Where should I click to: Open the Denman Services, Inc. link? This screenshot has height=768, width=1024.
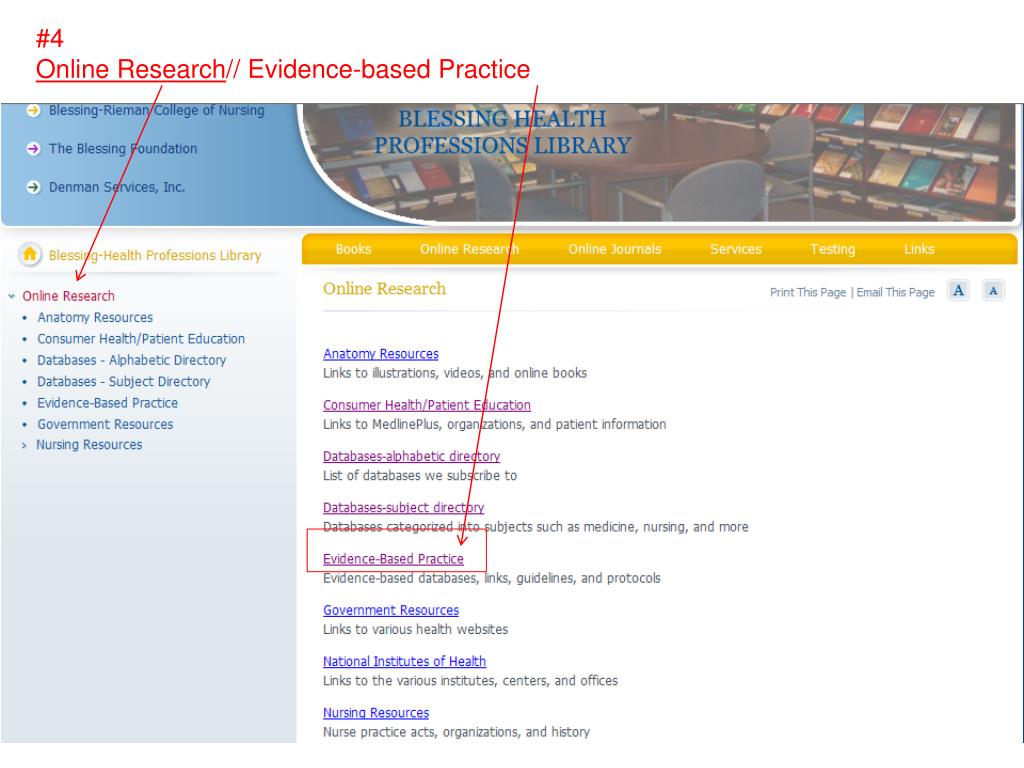click(117, 187)
